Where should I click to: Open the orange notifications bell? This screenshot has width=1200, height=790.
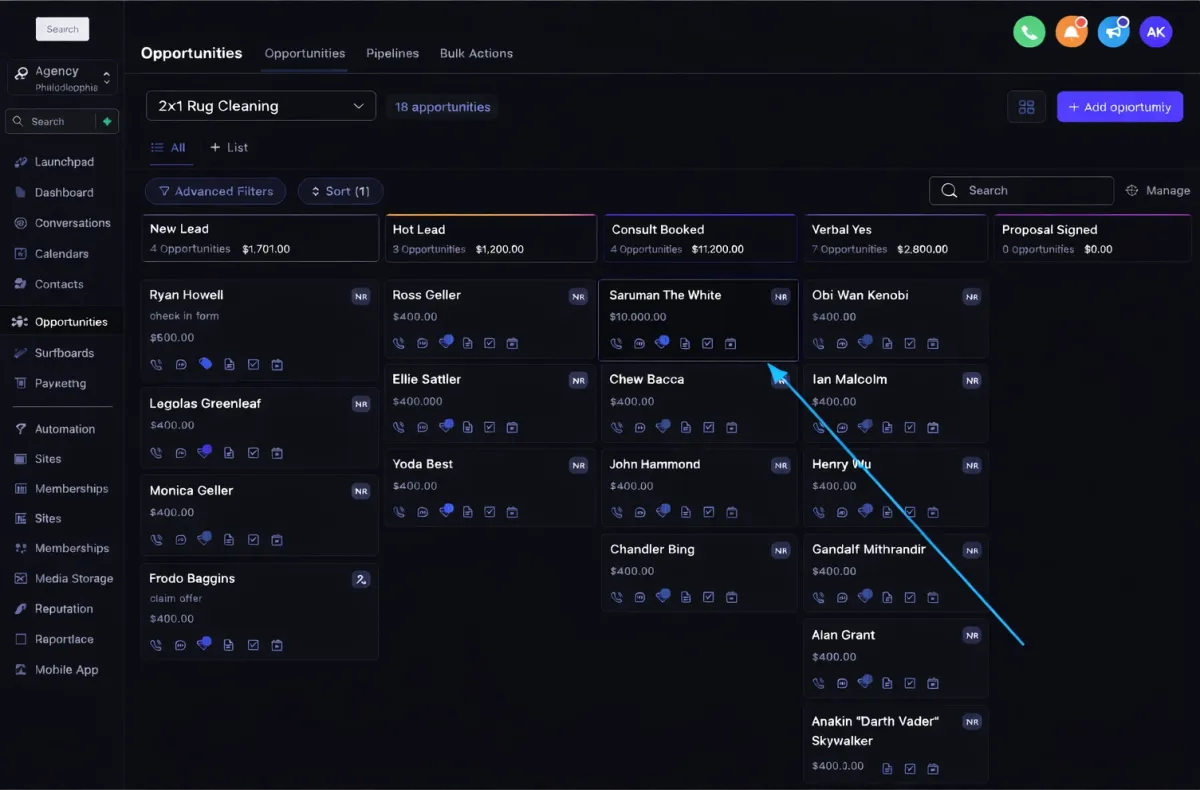(x=1071, y=32)
